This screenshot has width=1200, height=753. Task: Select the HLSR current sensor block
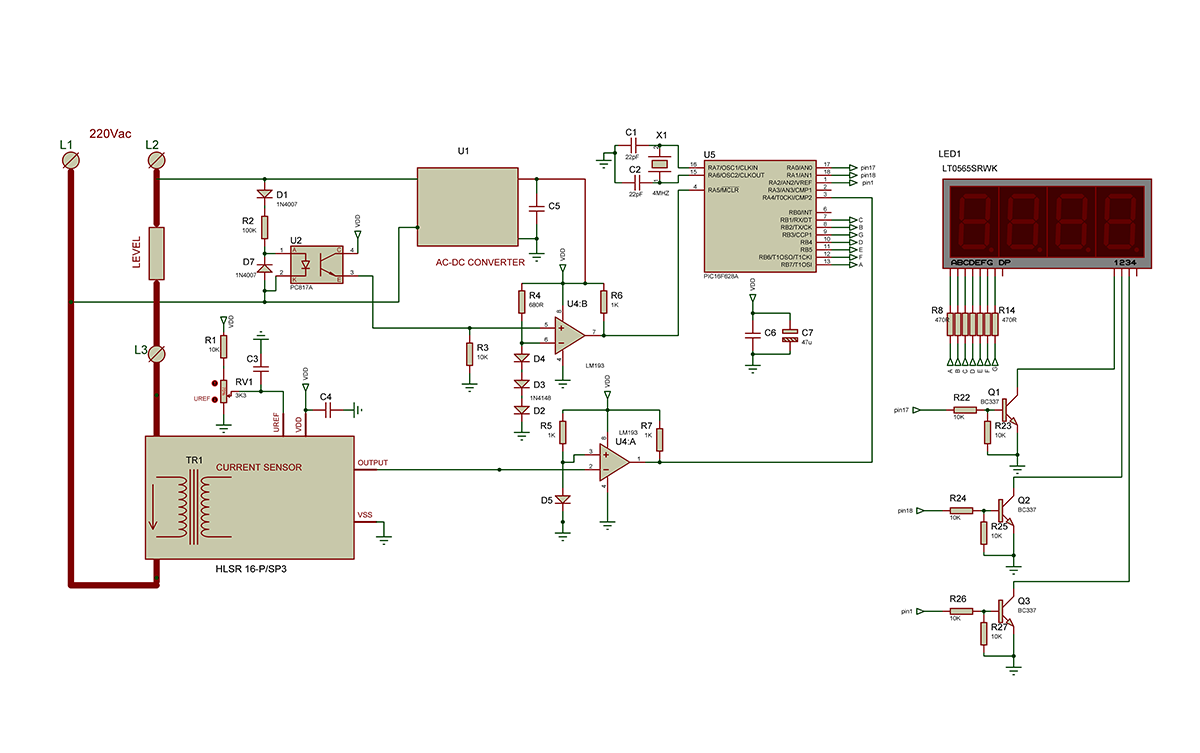point(249,497)
